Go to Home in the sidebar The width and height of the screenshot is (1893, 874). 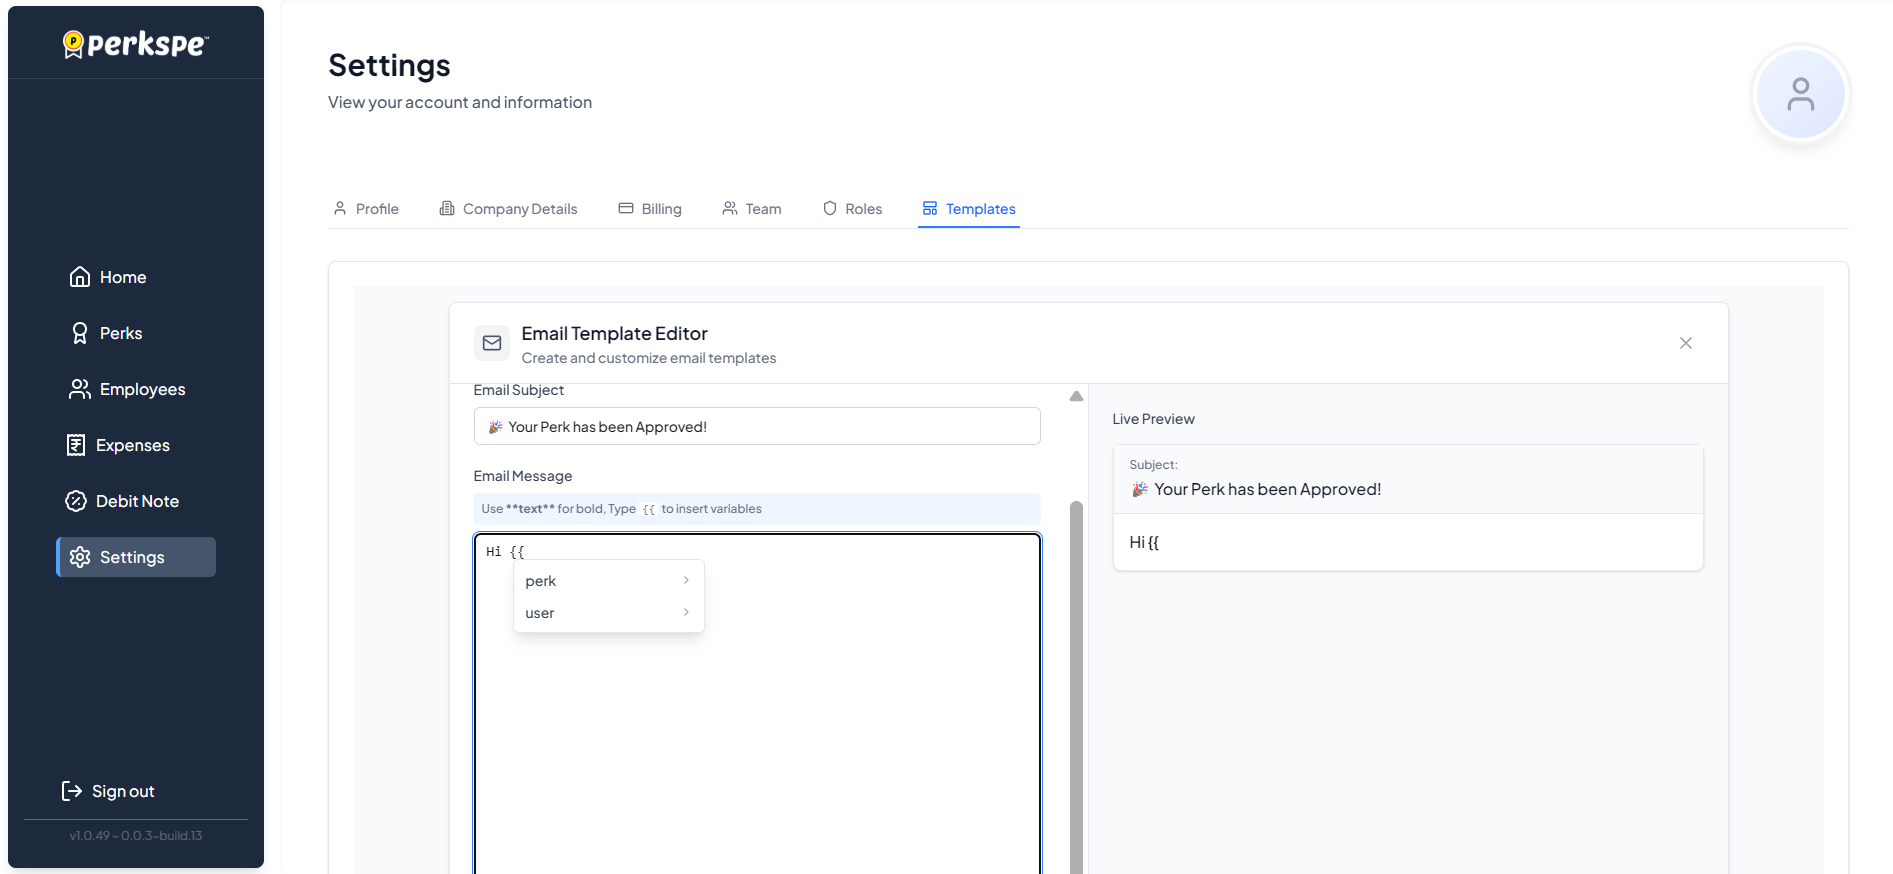coord(136,277)
